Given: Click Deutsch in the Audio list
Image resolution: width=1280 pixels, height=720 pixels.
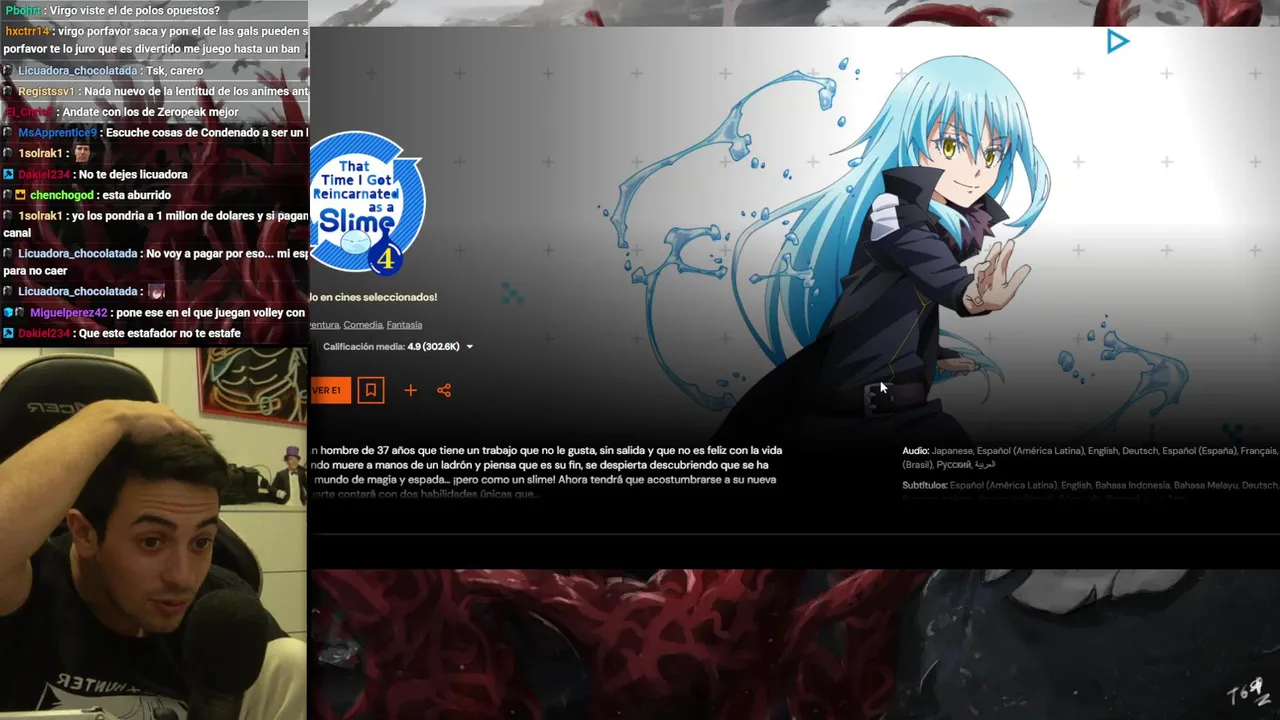Looking at the screenshot, I should point(1139,451).
